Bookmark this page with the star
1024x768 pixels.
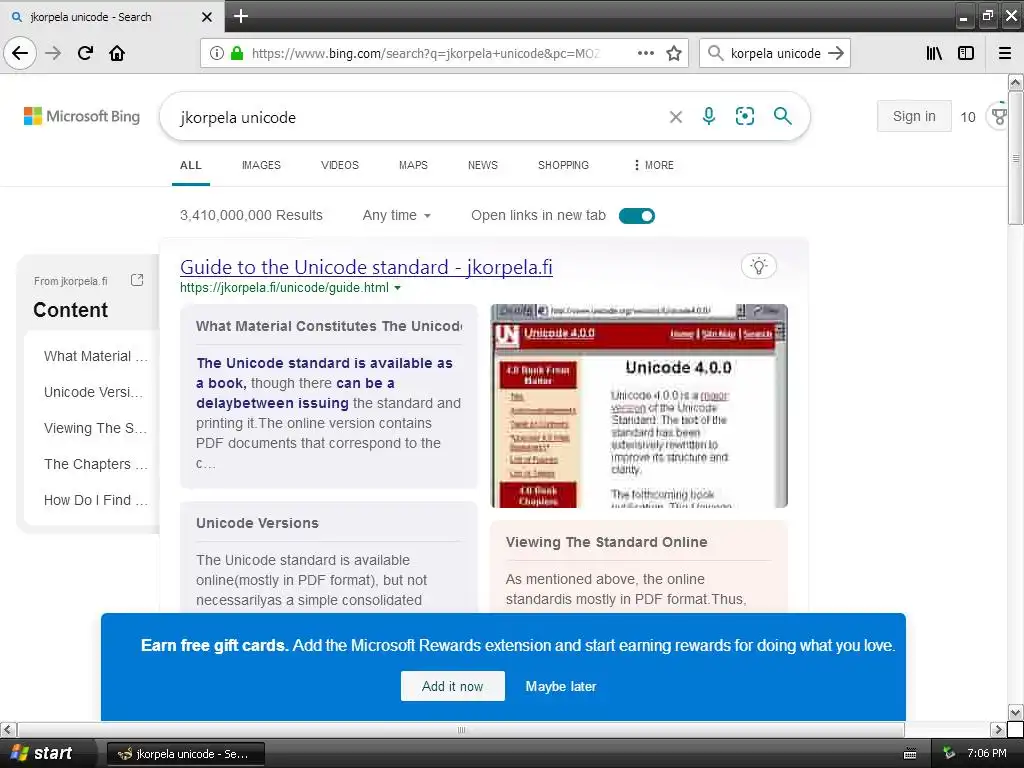point(674,53)
